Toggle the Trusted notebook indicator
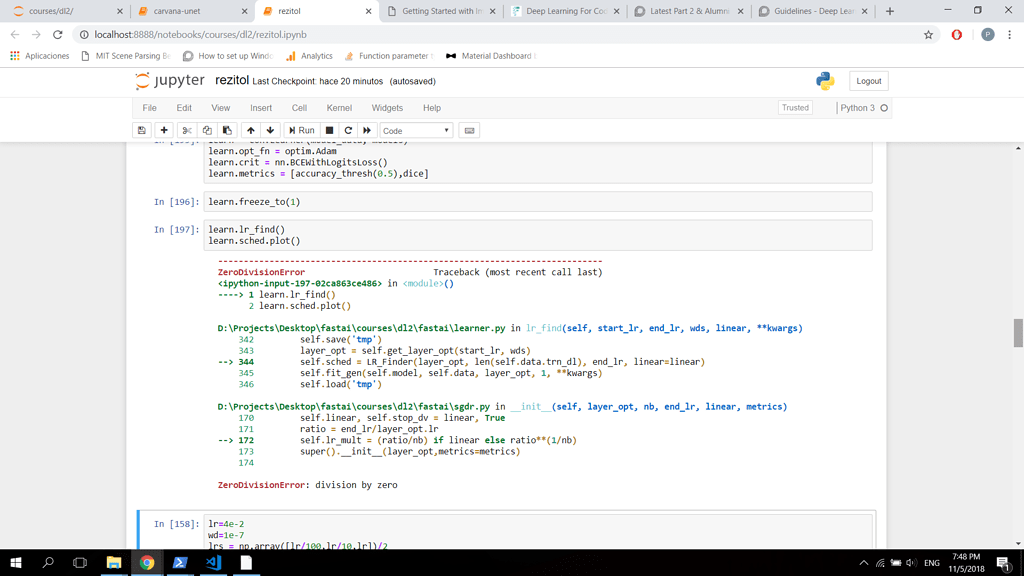The height and width of the screenshot is (576, 1024). pyautogui.click(x=795, y=108)
